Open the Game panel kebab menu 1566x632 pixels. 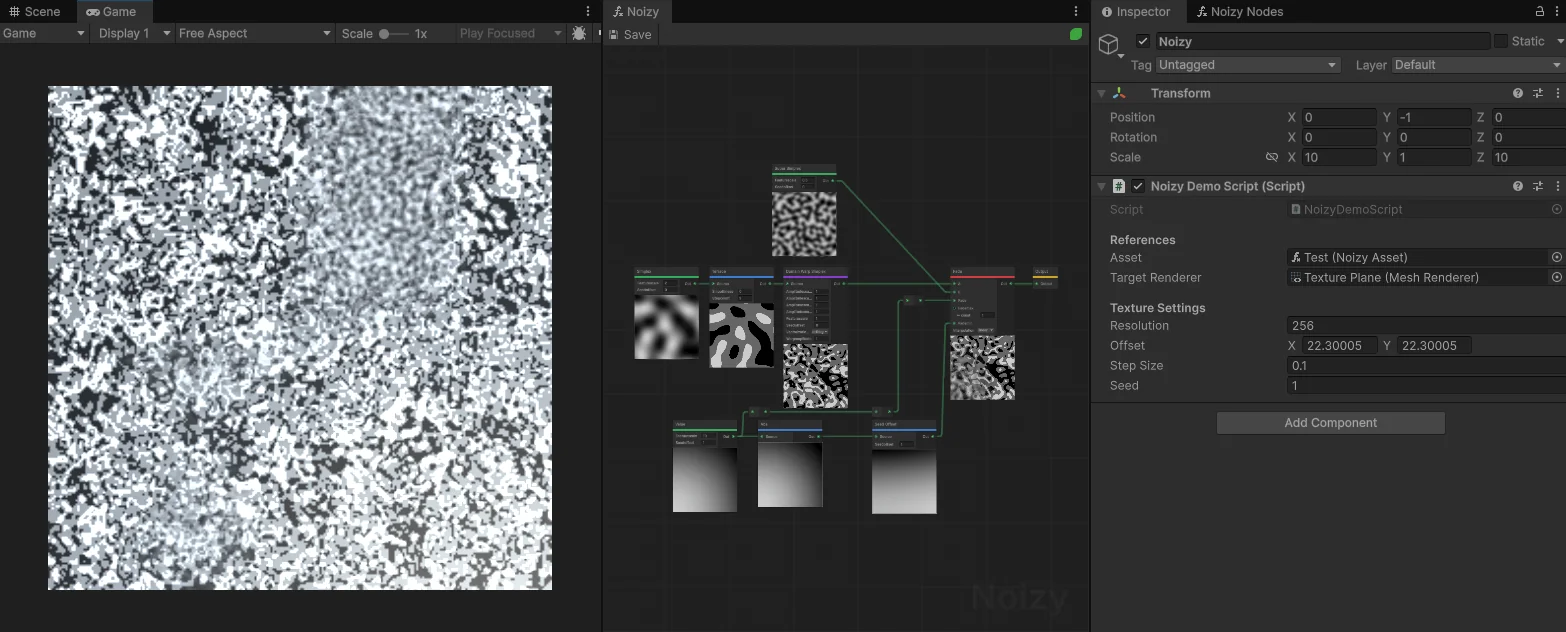(x=588, y=12)
